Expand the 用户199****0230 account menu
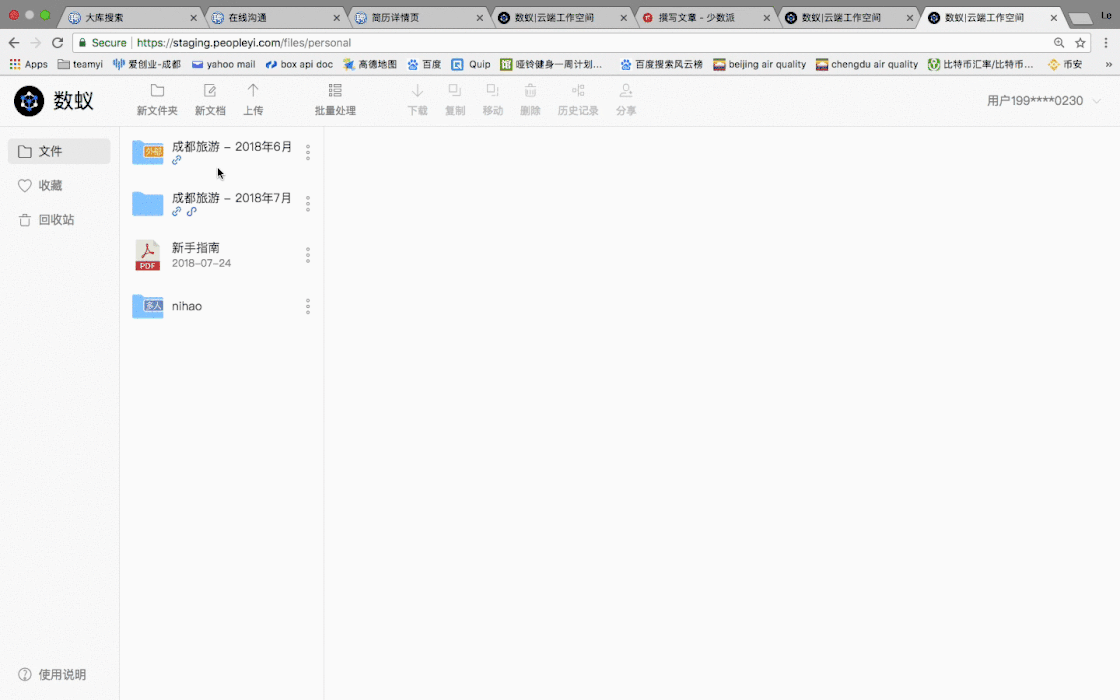The width and height of the screenshot is (1120, 700). (1043, 101)
